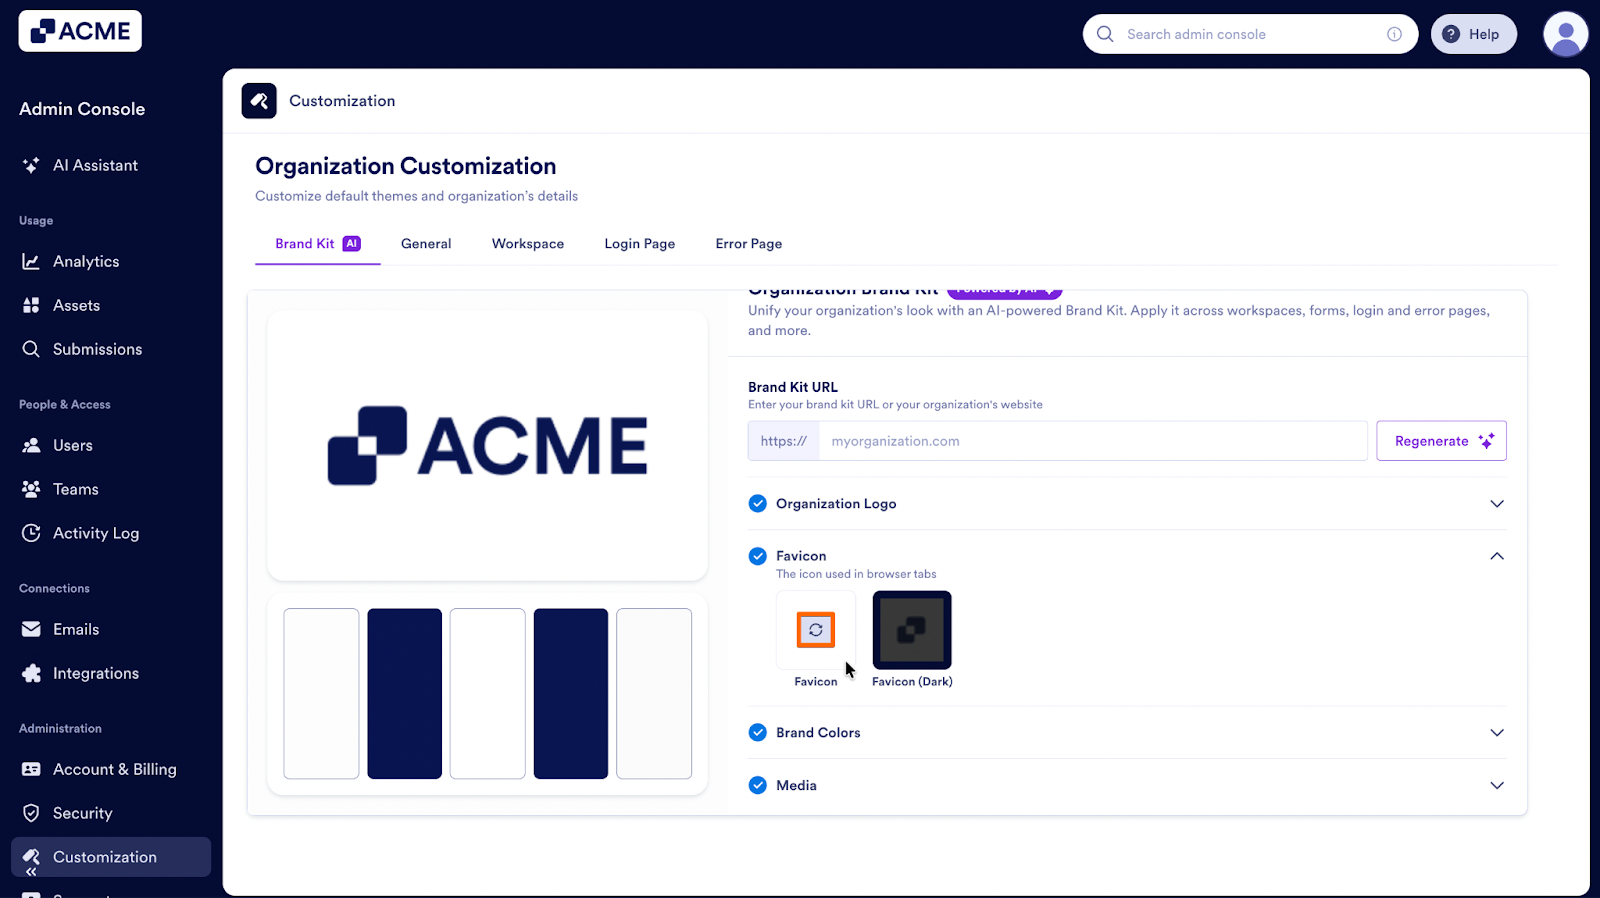Click the Media section checkmark

tap(758, 785)
